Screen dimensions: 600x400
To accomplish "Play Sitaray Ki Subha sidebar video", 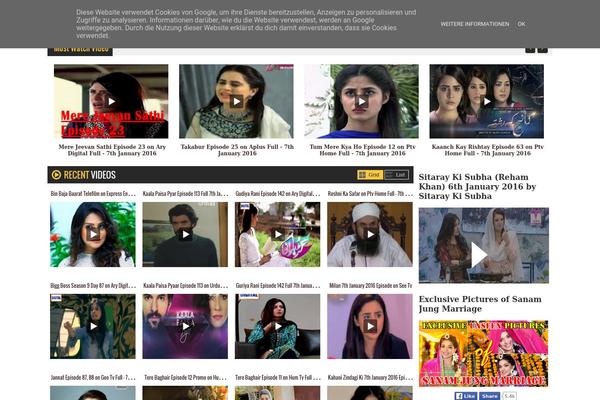I will (484, 245).
